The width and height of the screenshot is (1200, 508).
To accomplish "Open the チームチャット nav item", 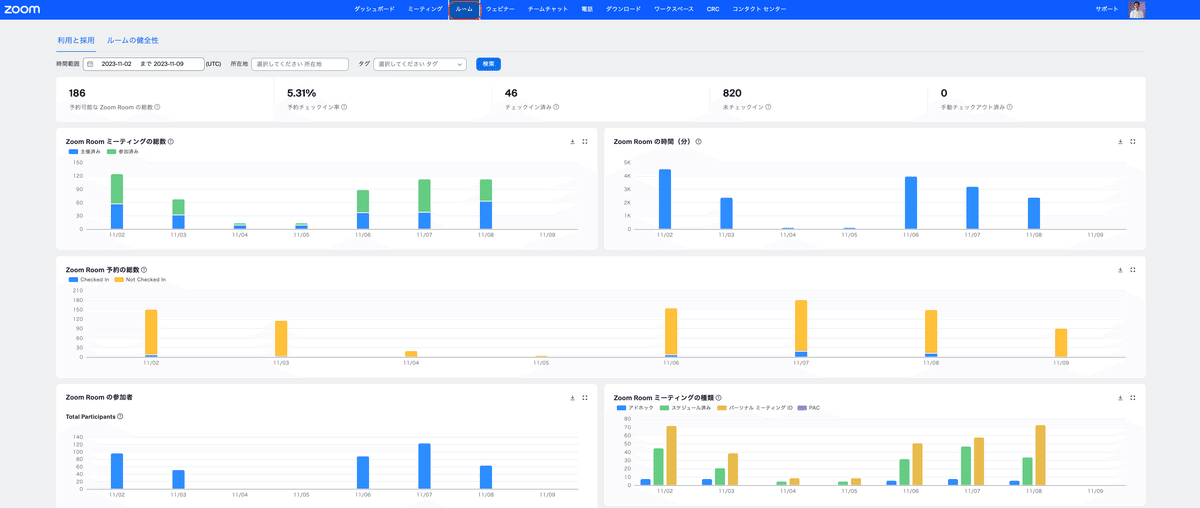I will click(548, 9).
